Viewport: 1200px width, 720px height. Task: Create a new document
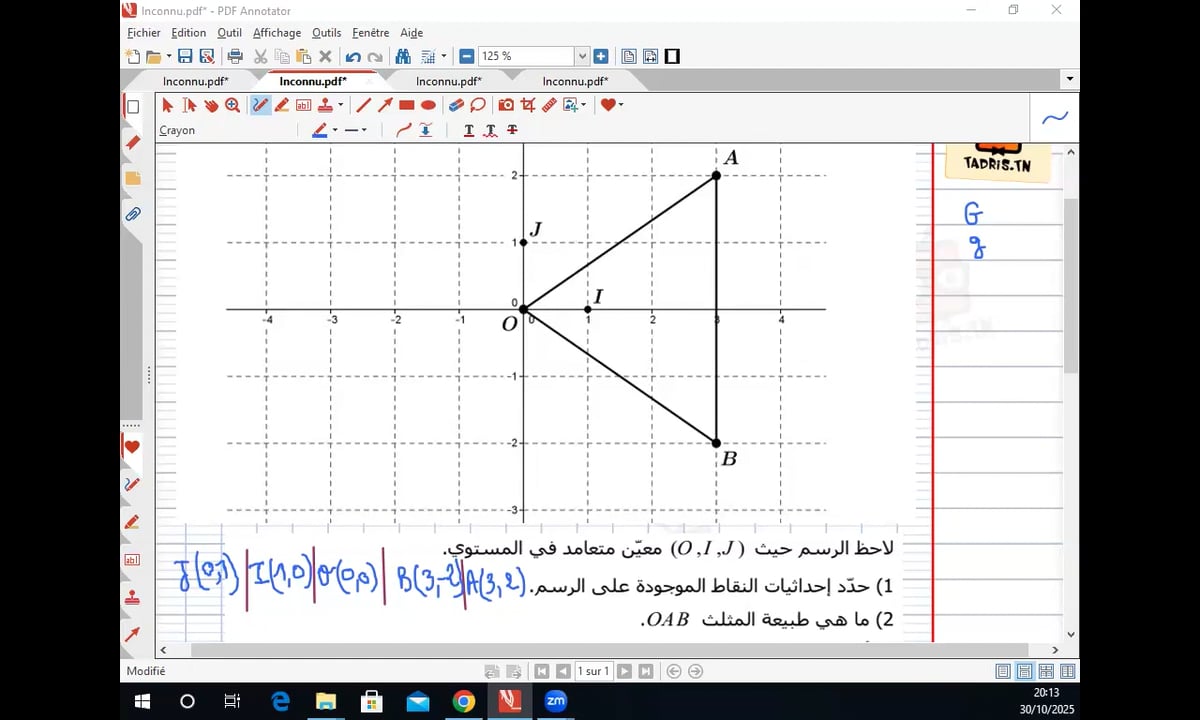(x=133, y=57)
